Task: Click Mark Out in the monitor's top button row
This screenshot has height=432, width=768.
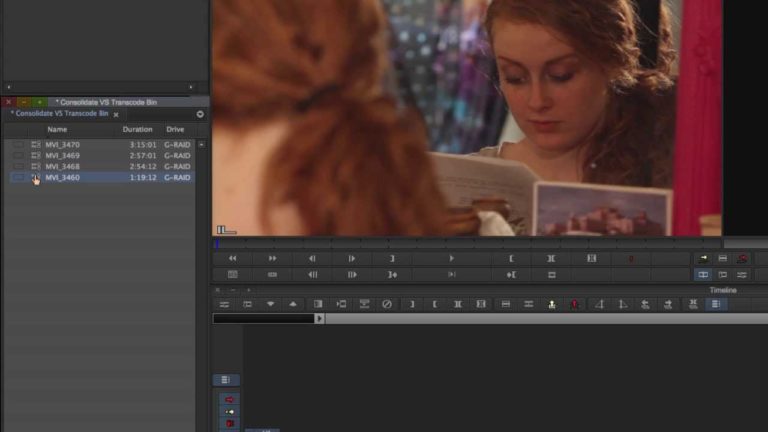Action: [x=392, y=259]
